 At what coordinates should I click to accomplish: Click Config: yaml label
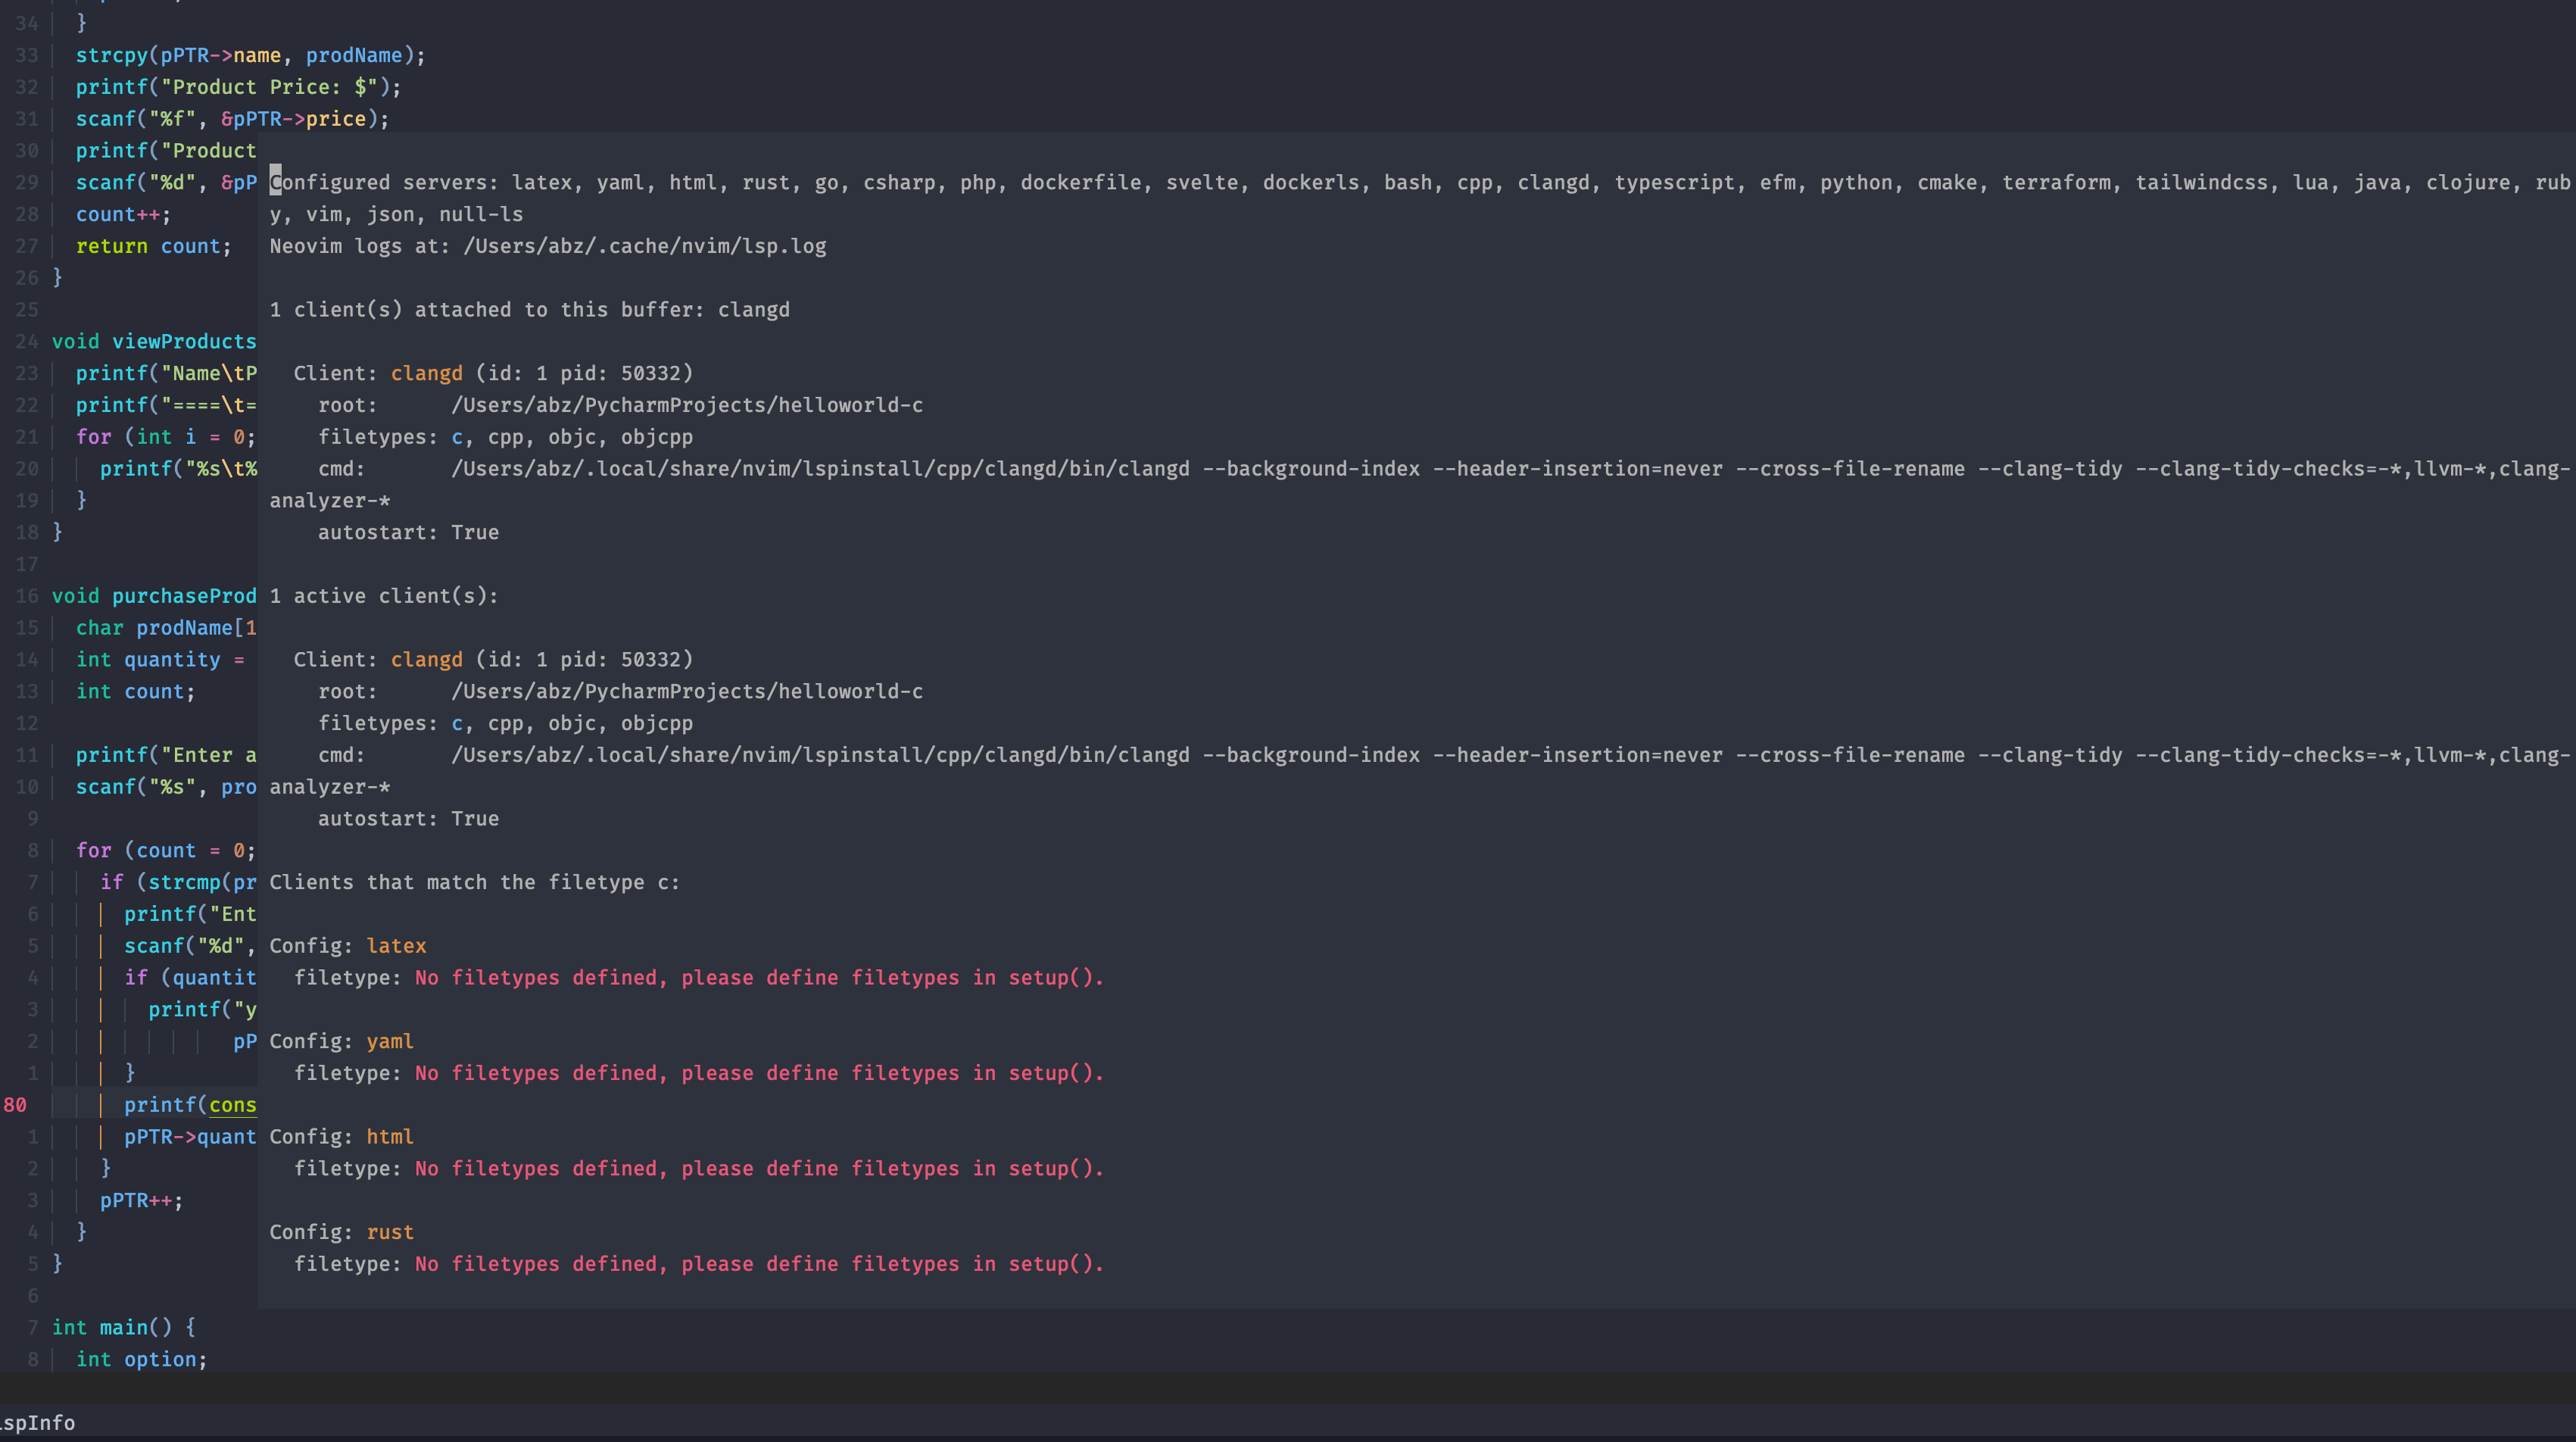[341, 1041]
